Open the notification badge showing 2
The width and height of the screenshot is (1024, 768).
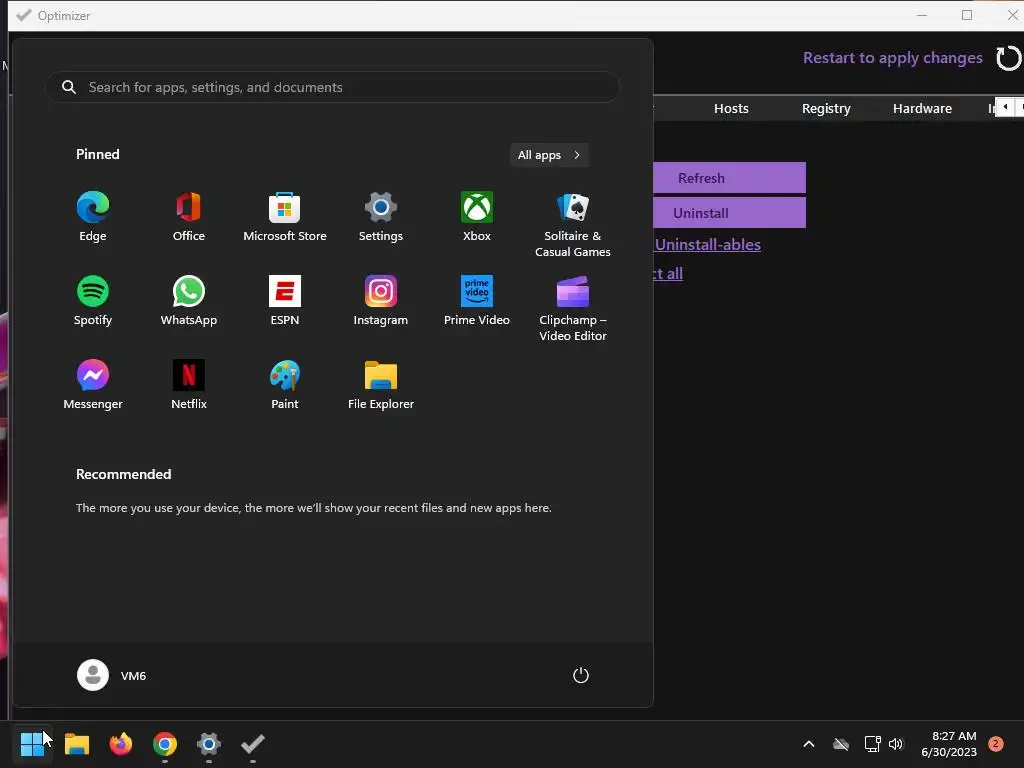996,744
